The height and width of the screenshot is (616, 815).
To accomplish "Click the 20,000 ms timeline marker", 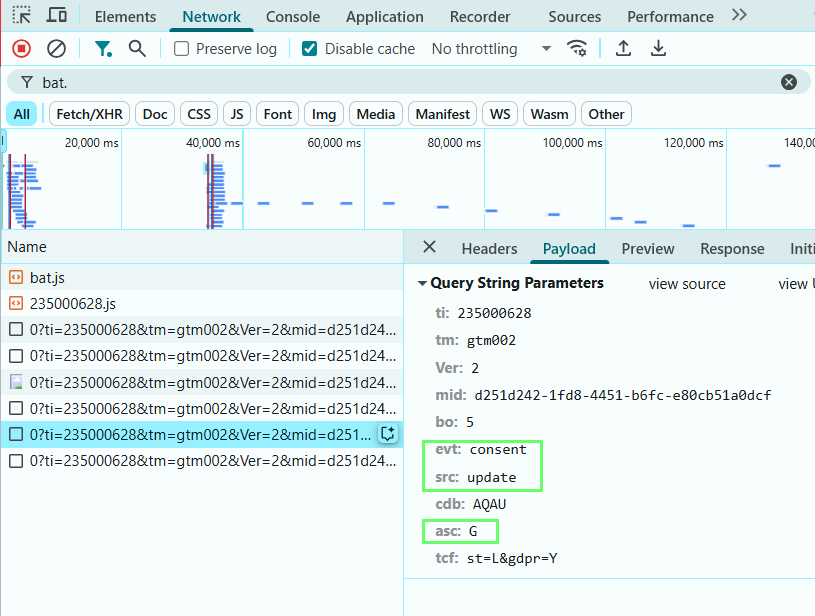I will (x=91, y=142).
